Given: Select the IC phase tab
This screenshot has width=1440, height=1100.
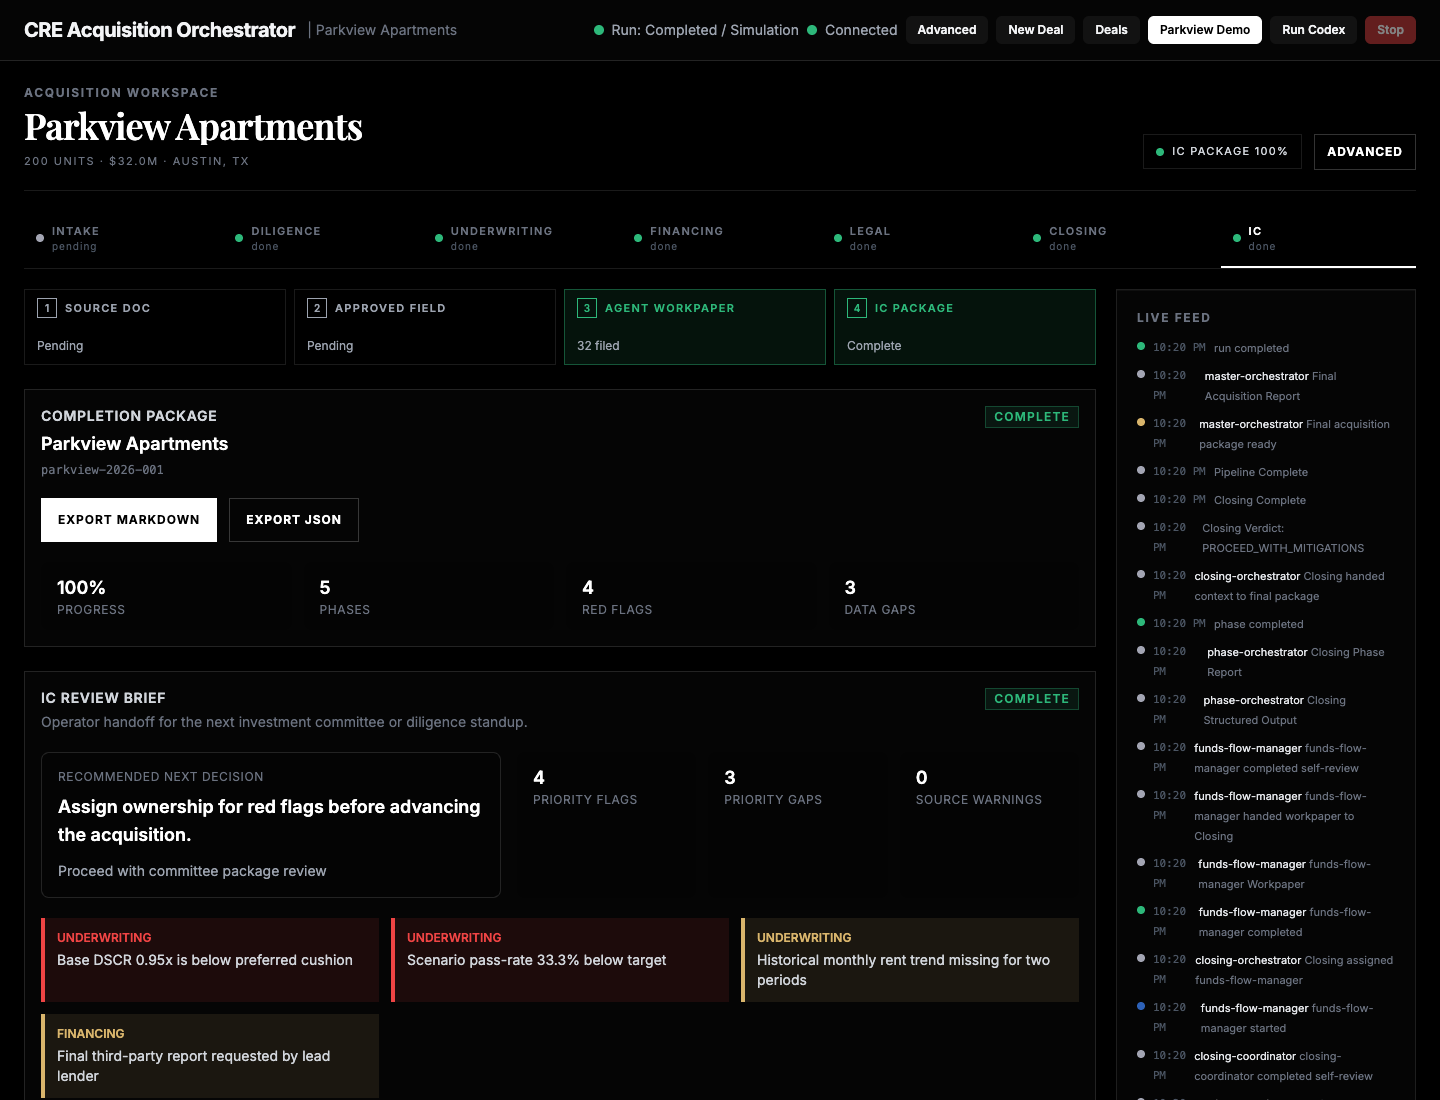Looking at the screenshot, I should click(x=1318, y=238).
